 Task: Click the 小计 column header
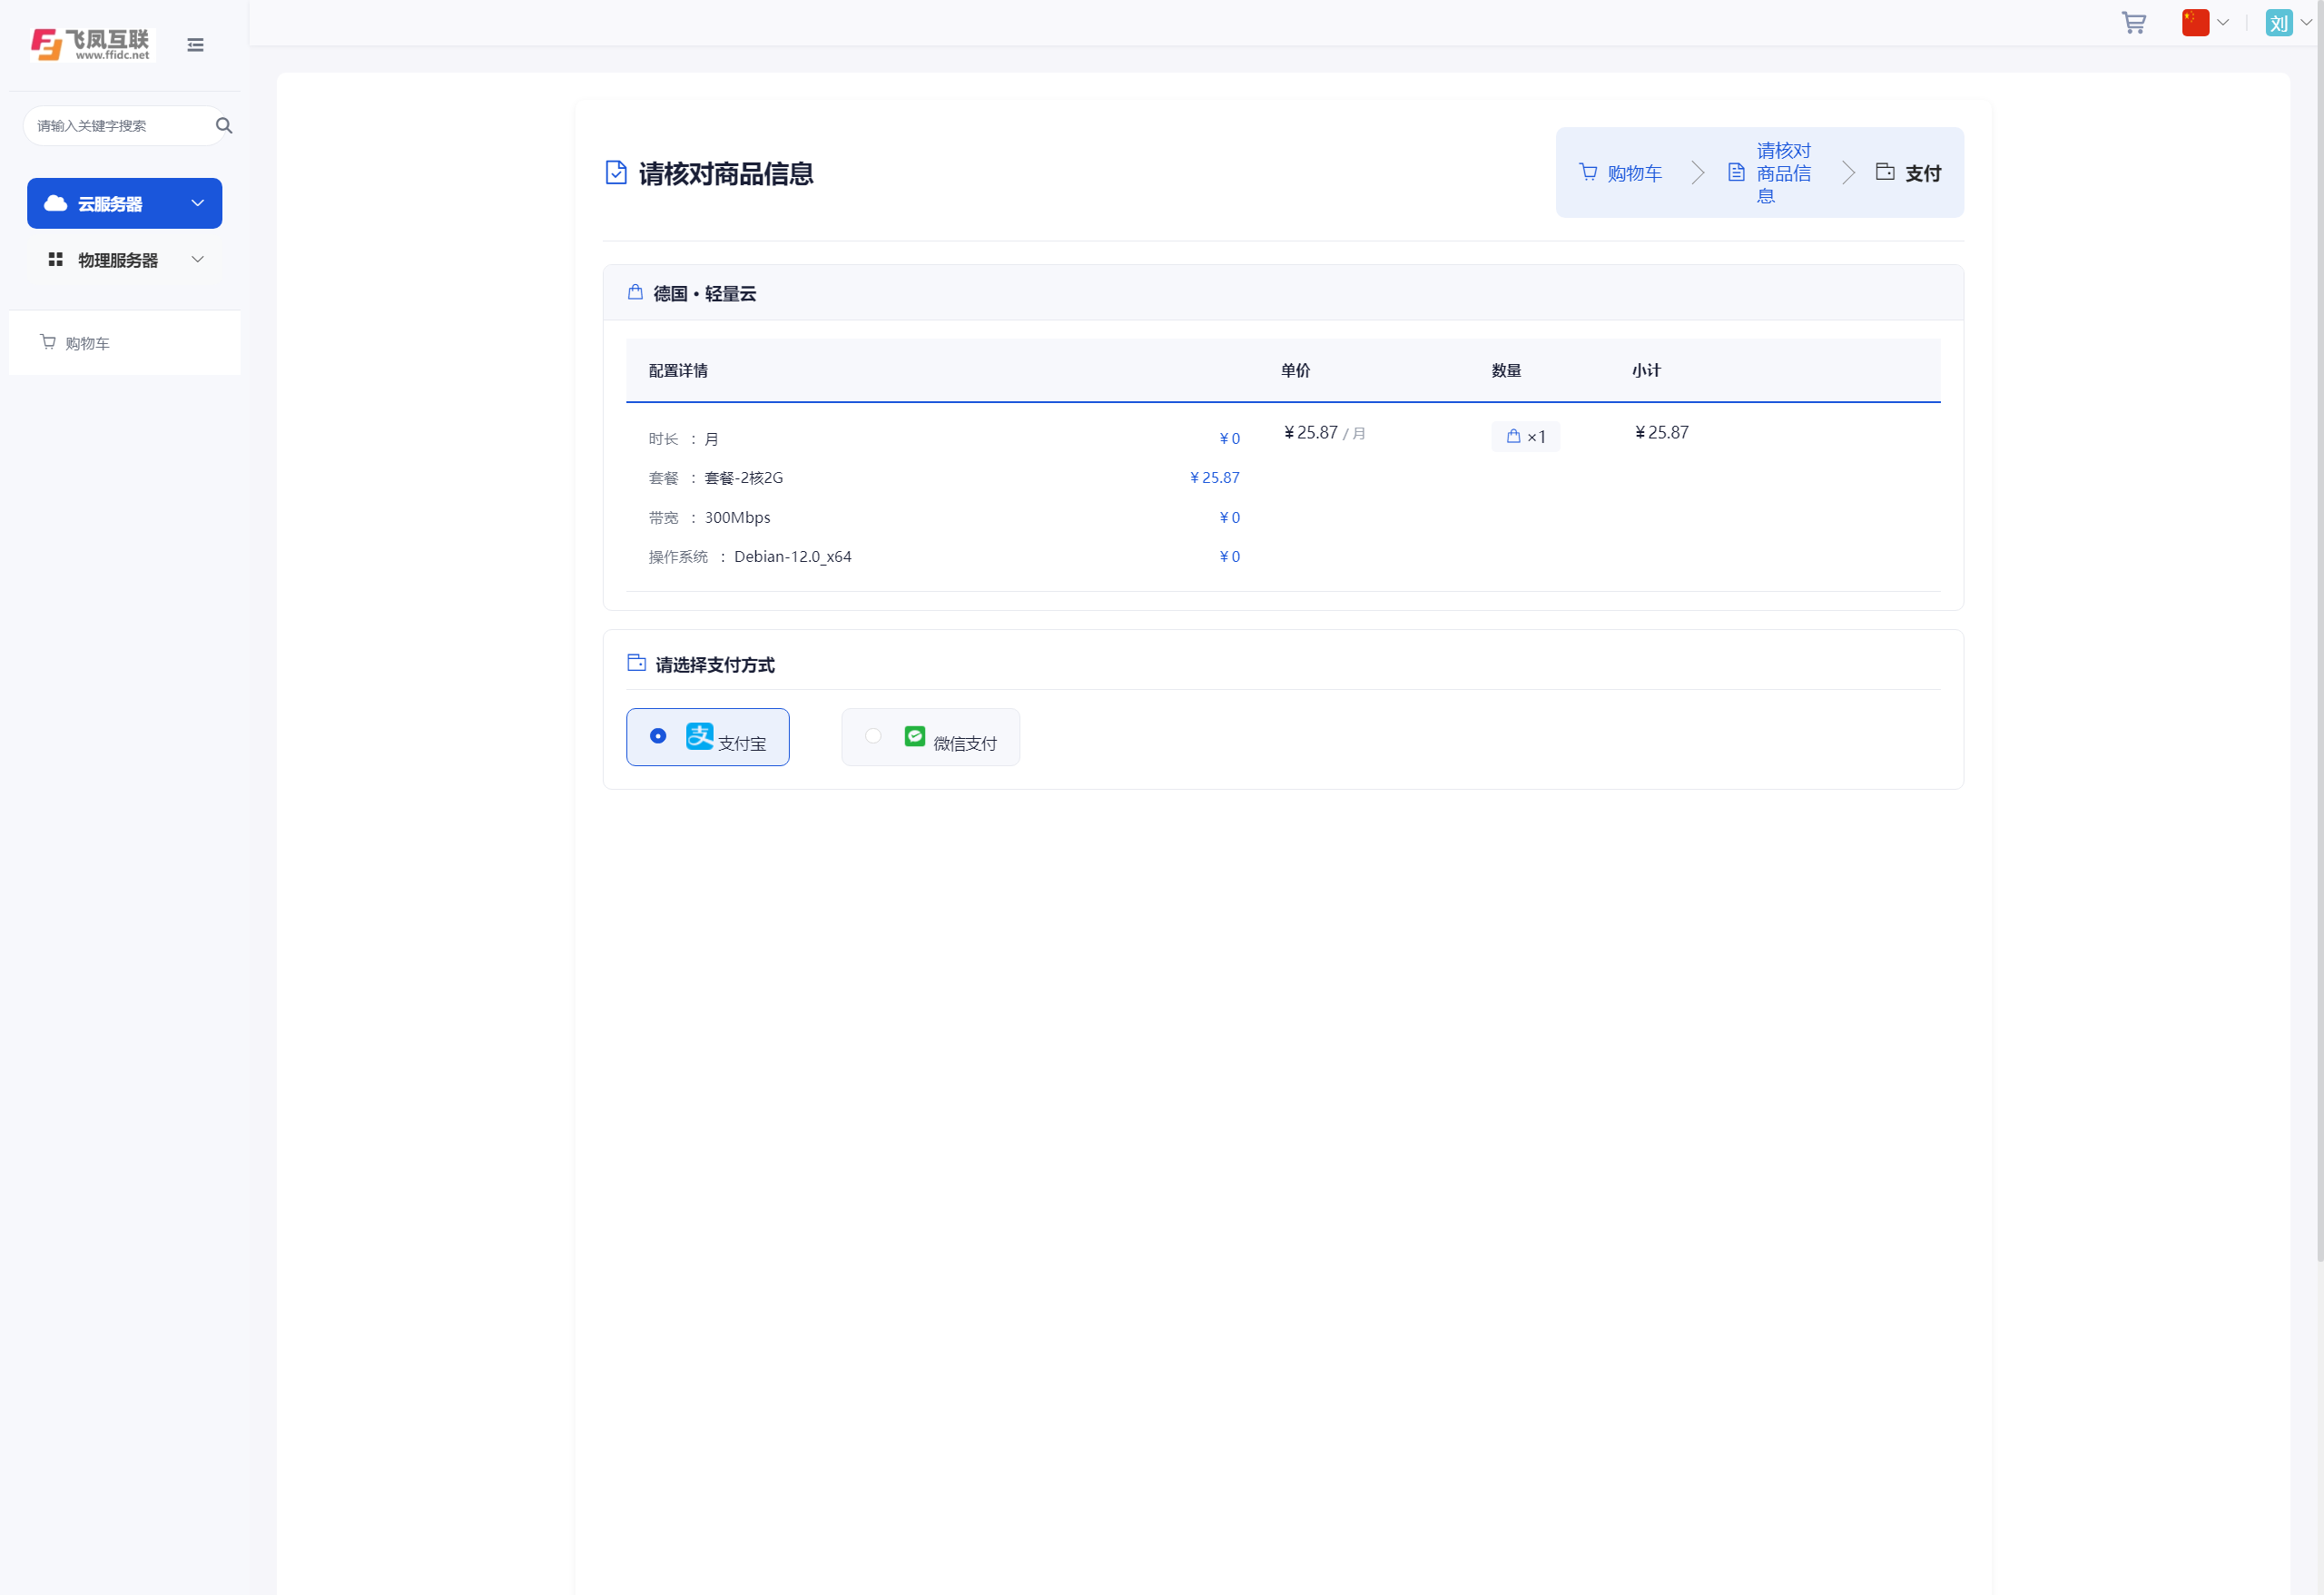(x=1647, y=371)
